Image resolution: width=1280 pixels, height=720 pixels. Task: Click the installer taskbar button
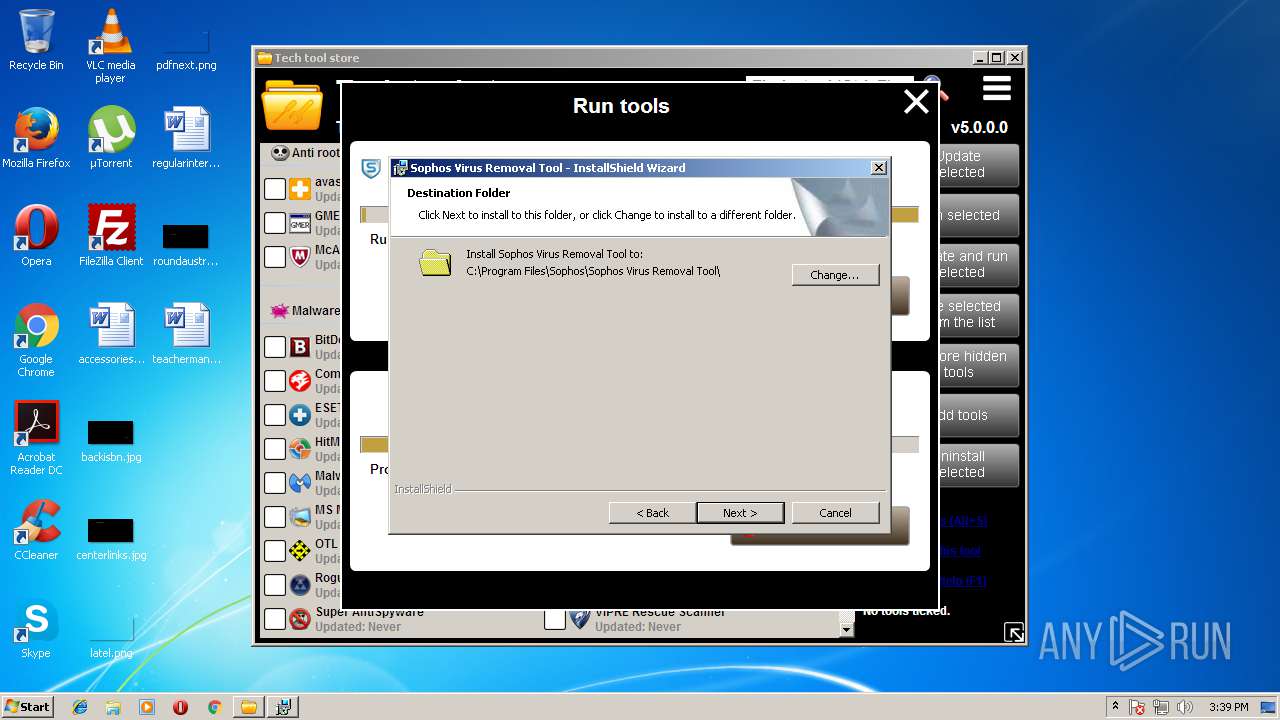pyautogui.click(x=283, y=707)
